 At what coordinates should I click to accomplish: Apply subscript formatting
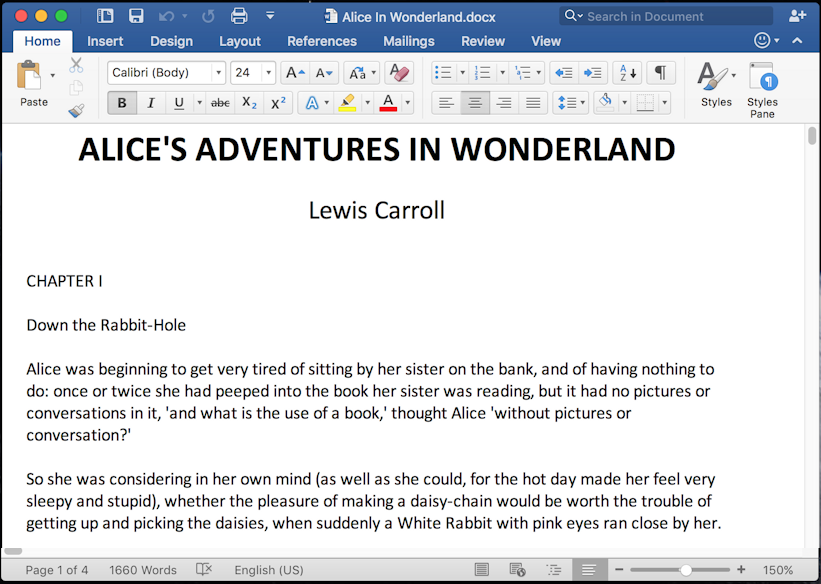pyautogui.click(x=249, y=103)
